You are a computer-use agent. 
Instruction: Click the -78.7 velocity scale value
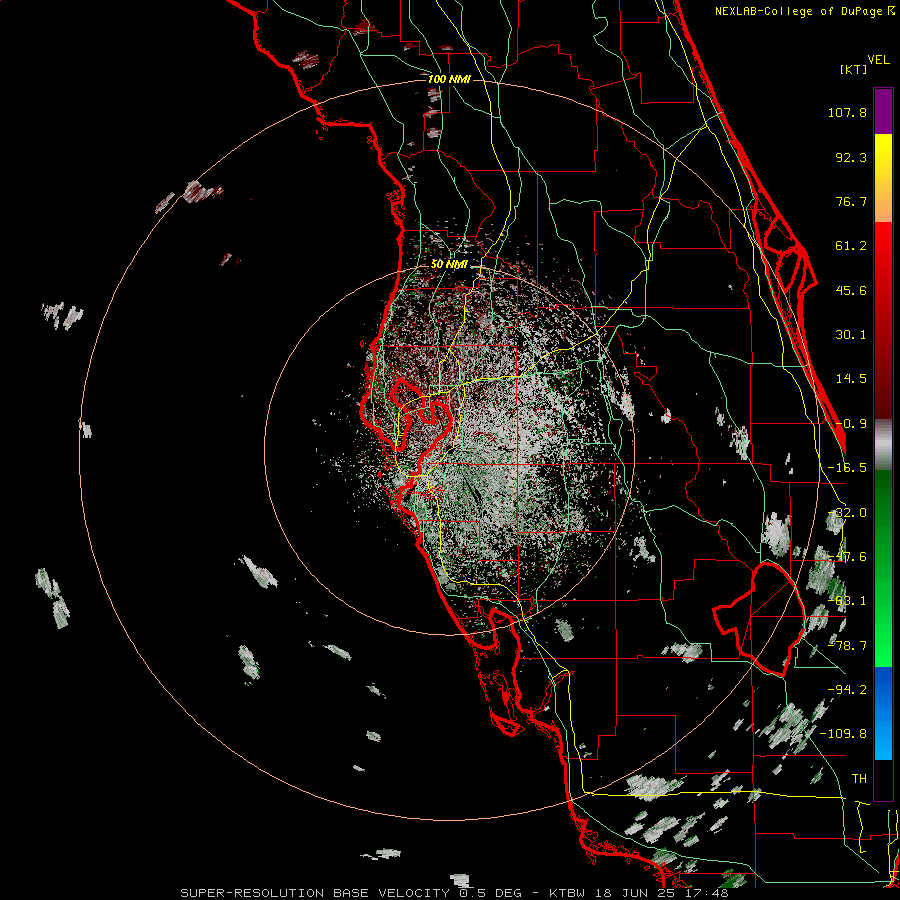point(847,646)
